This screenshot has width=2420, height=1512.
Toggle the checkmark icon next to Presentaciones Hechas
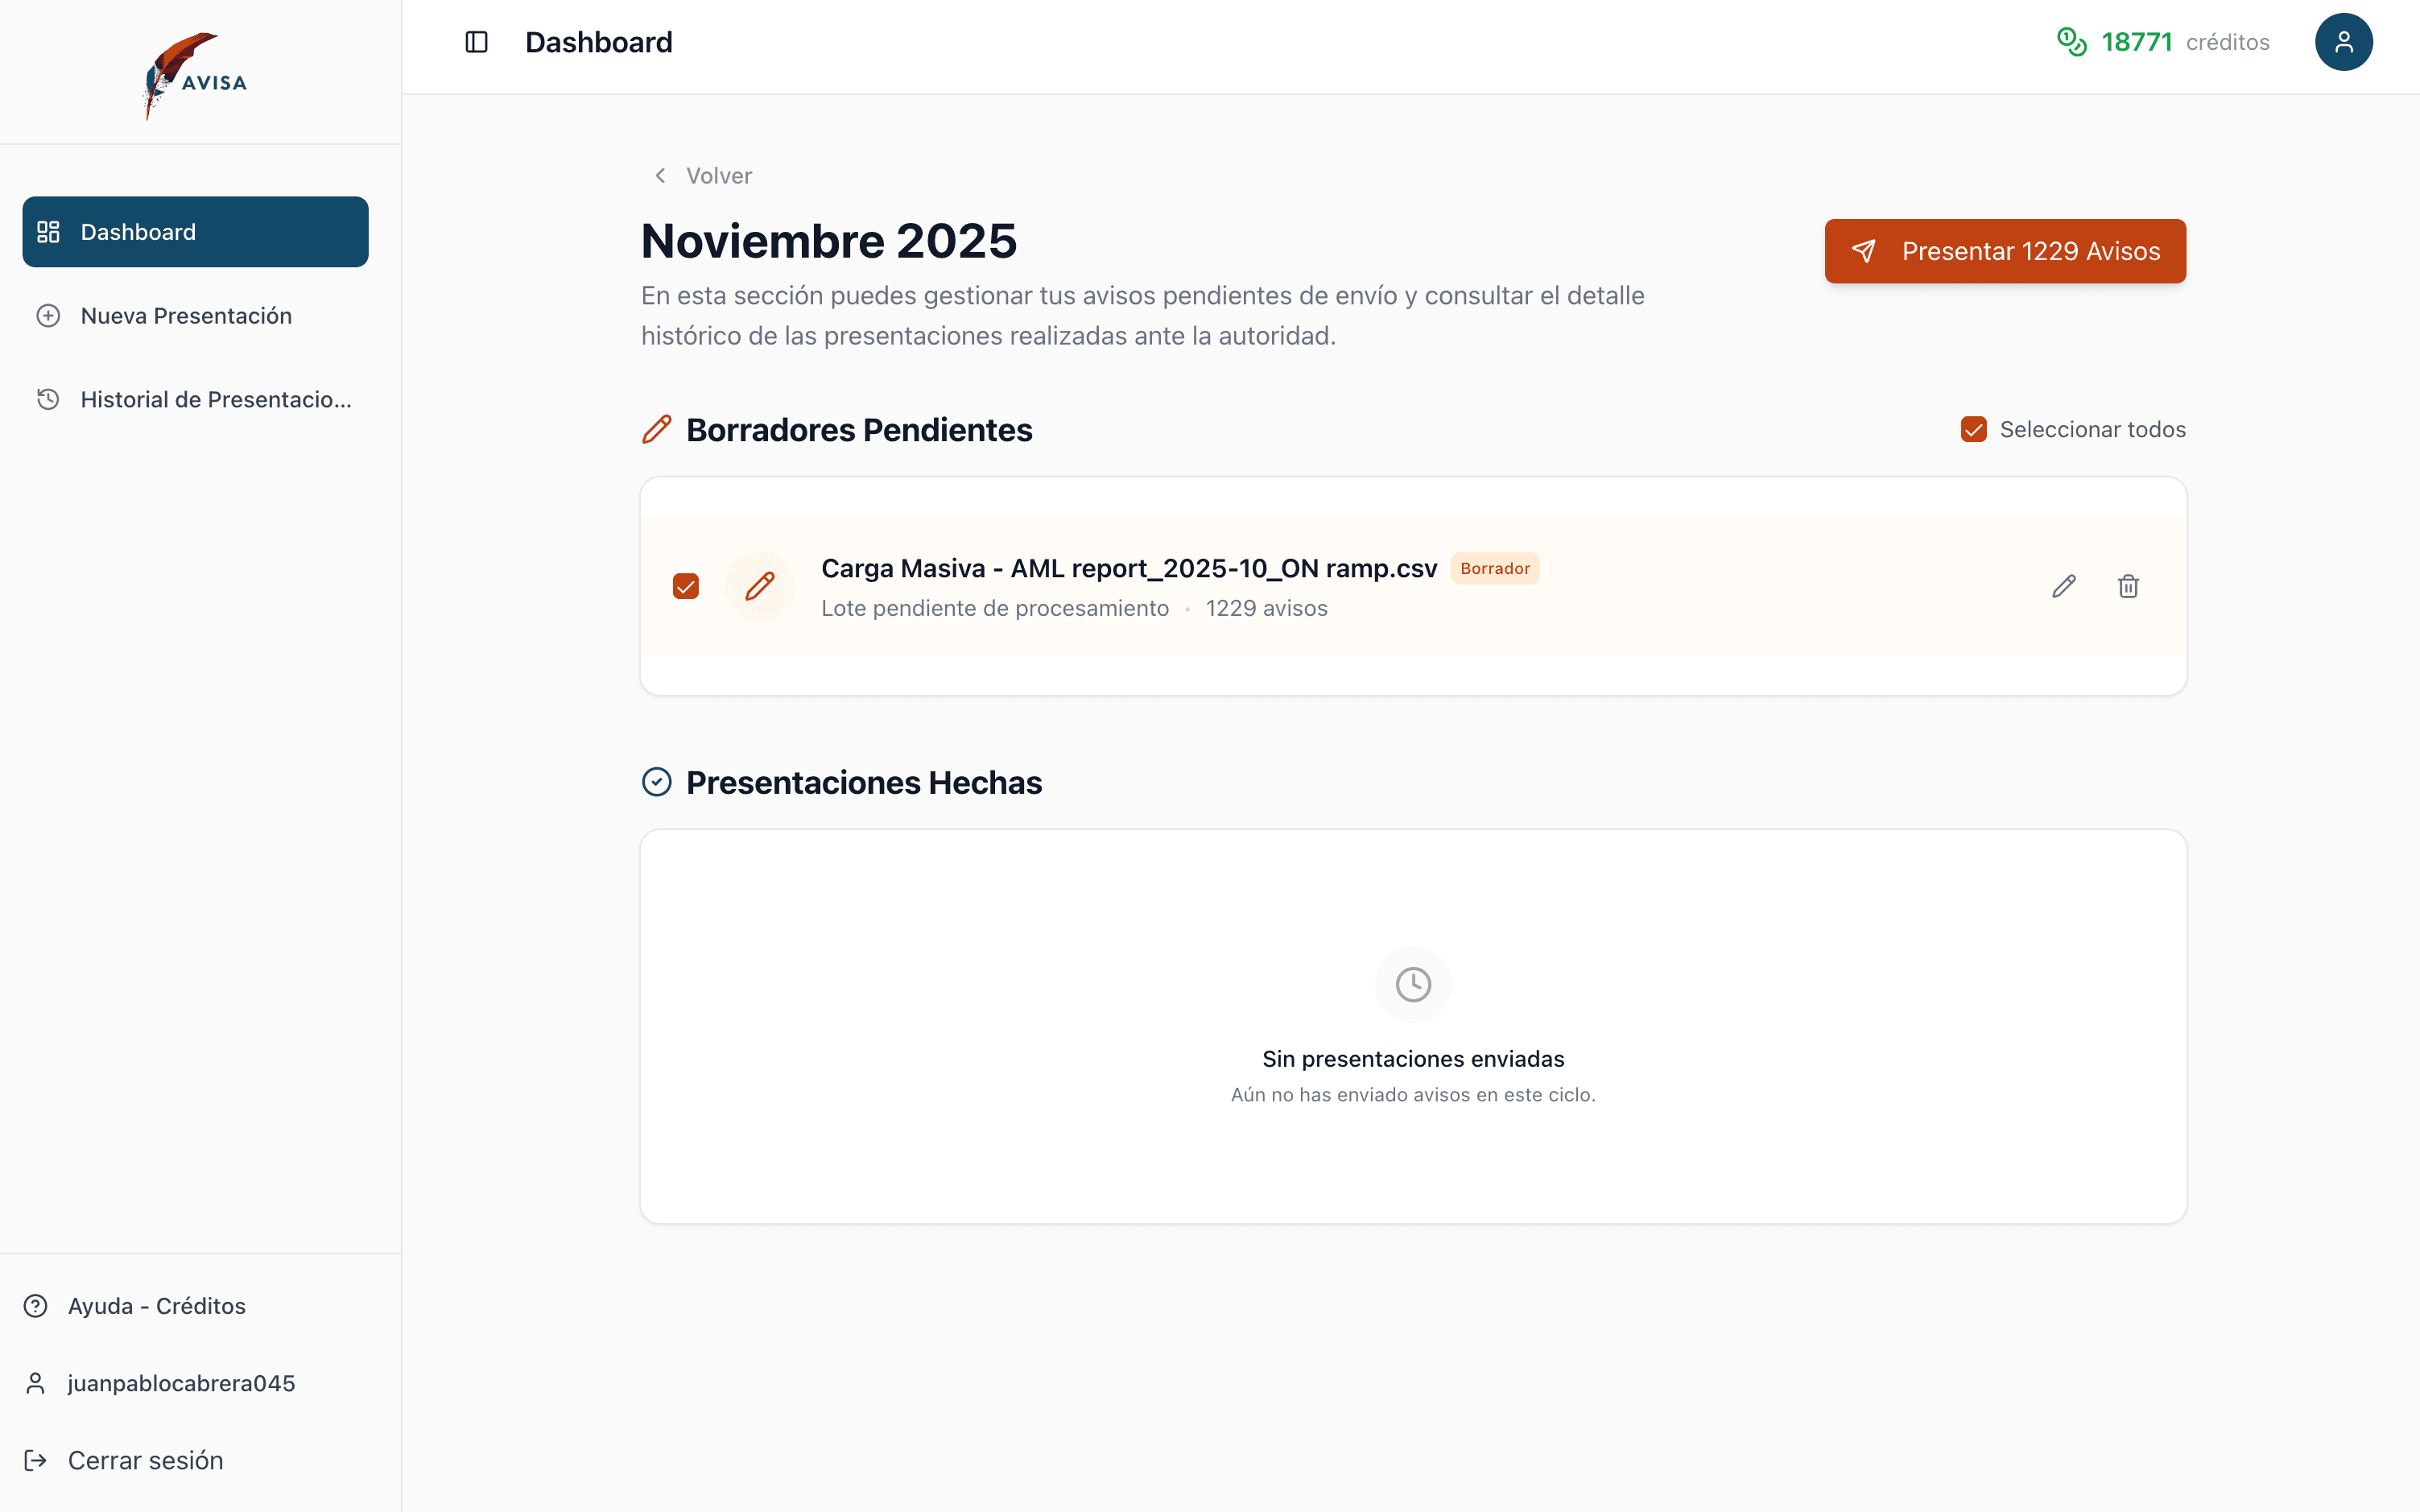[x=656, y=781]
